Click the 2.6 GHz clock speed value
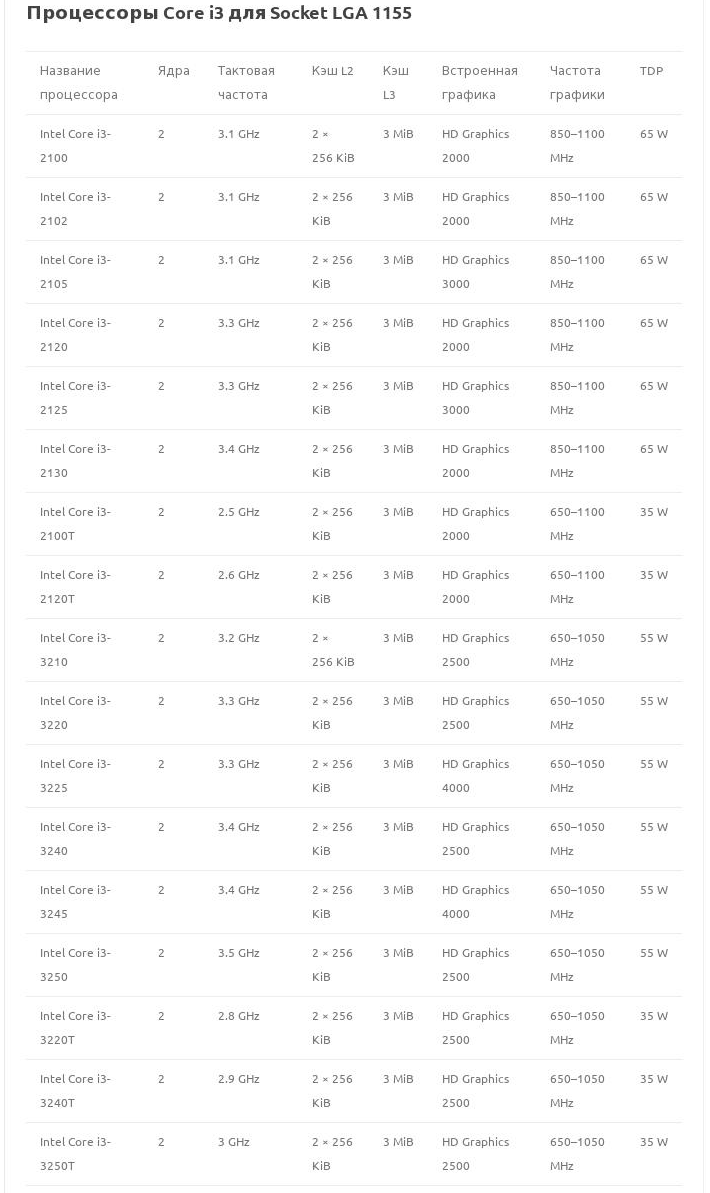 click(238, 575)
